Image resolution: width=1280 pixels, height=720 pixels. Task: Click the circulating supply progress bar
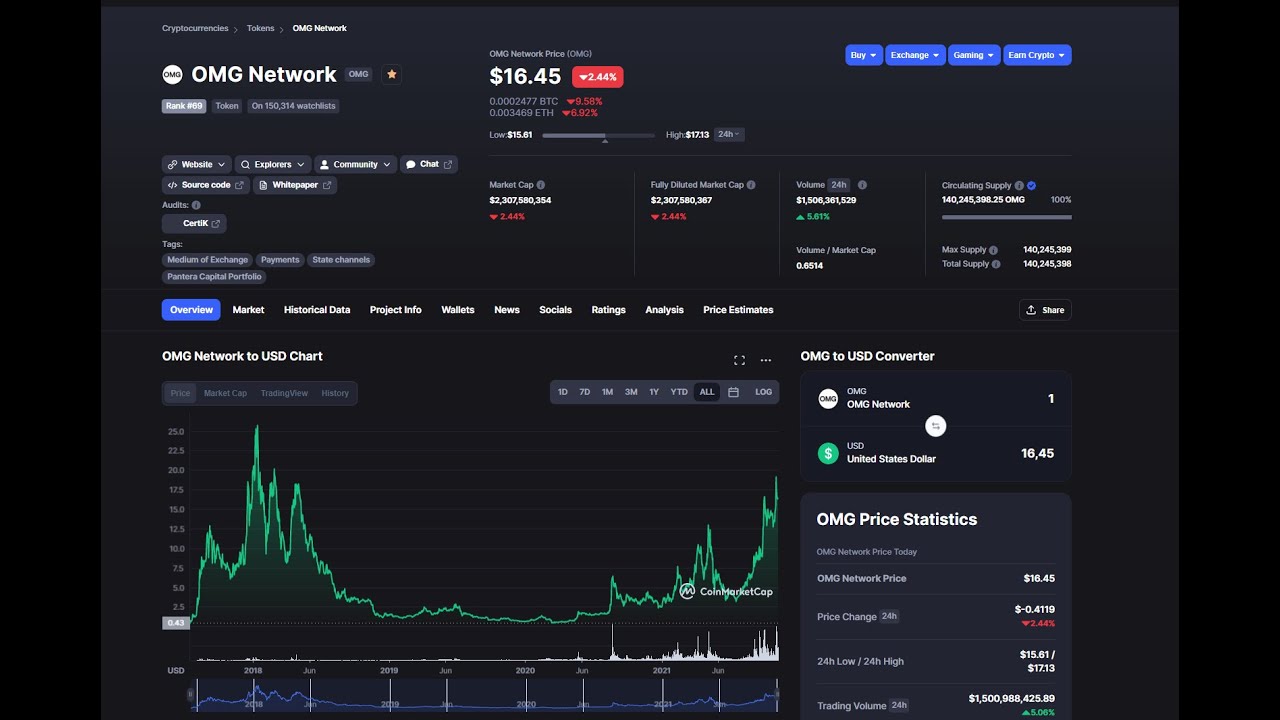pos(1006,217)
